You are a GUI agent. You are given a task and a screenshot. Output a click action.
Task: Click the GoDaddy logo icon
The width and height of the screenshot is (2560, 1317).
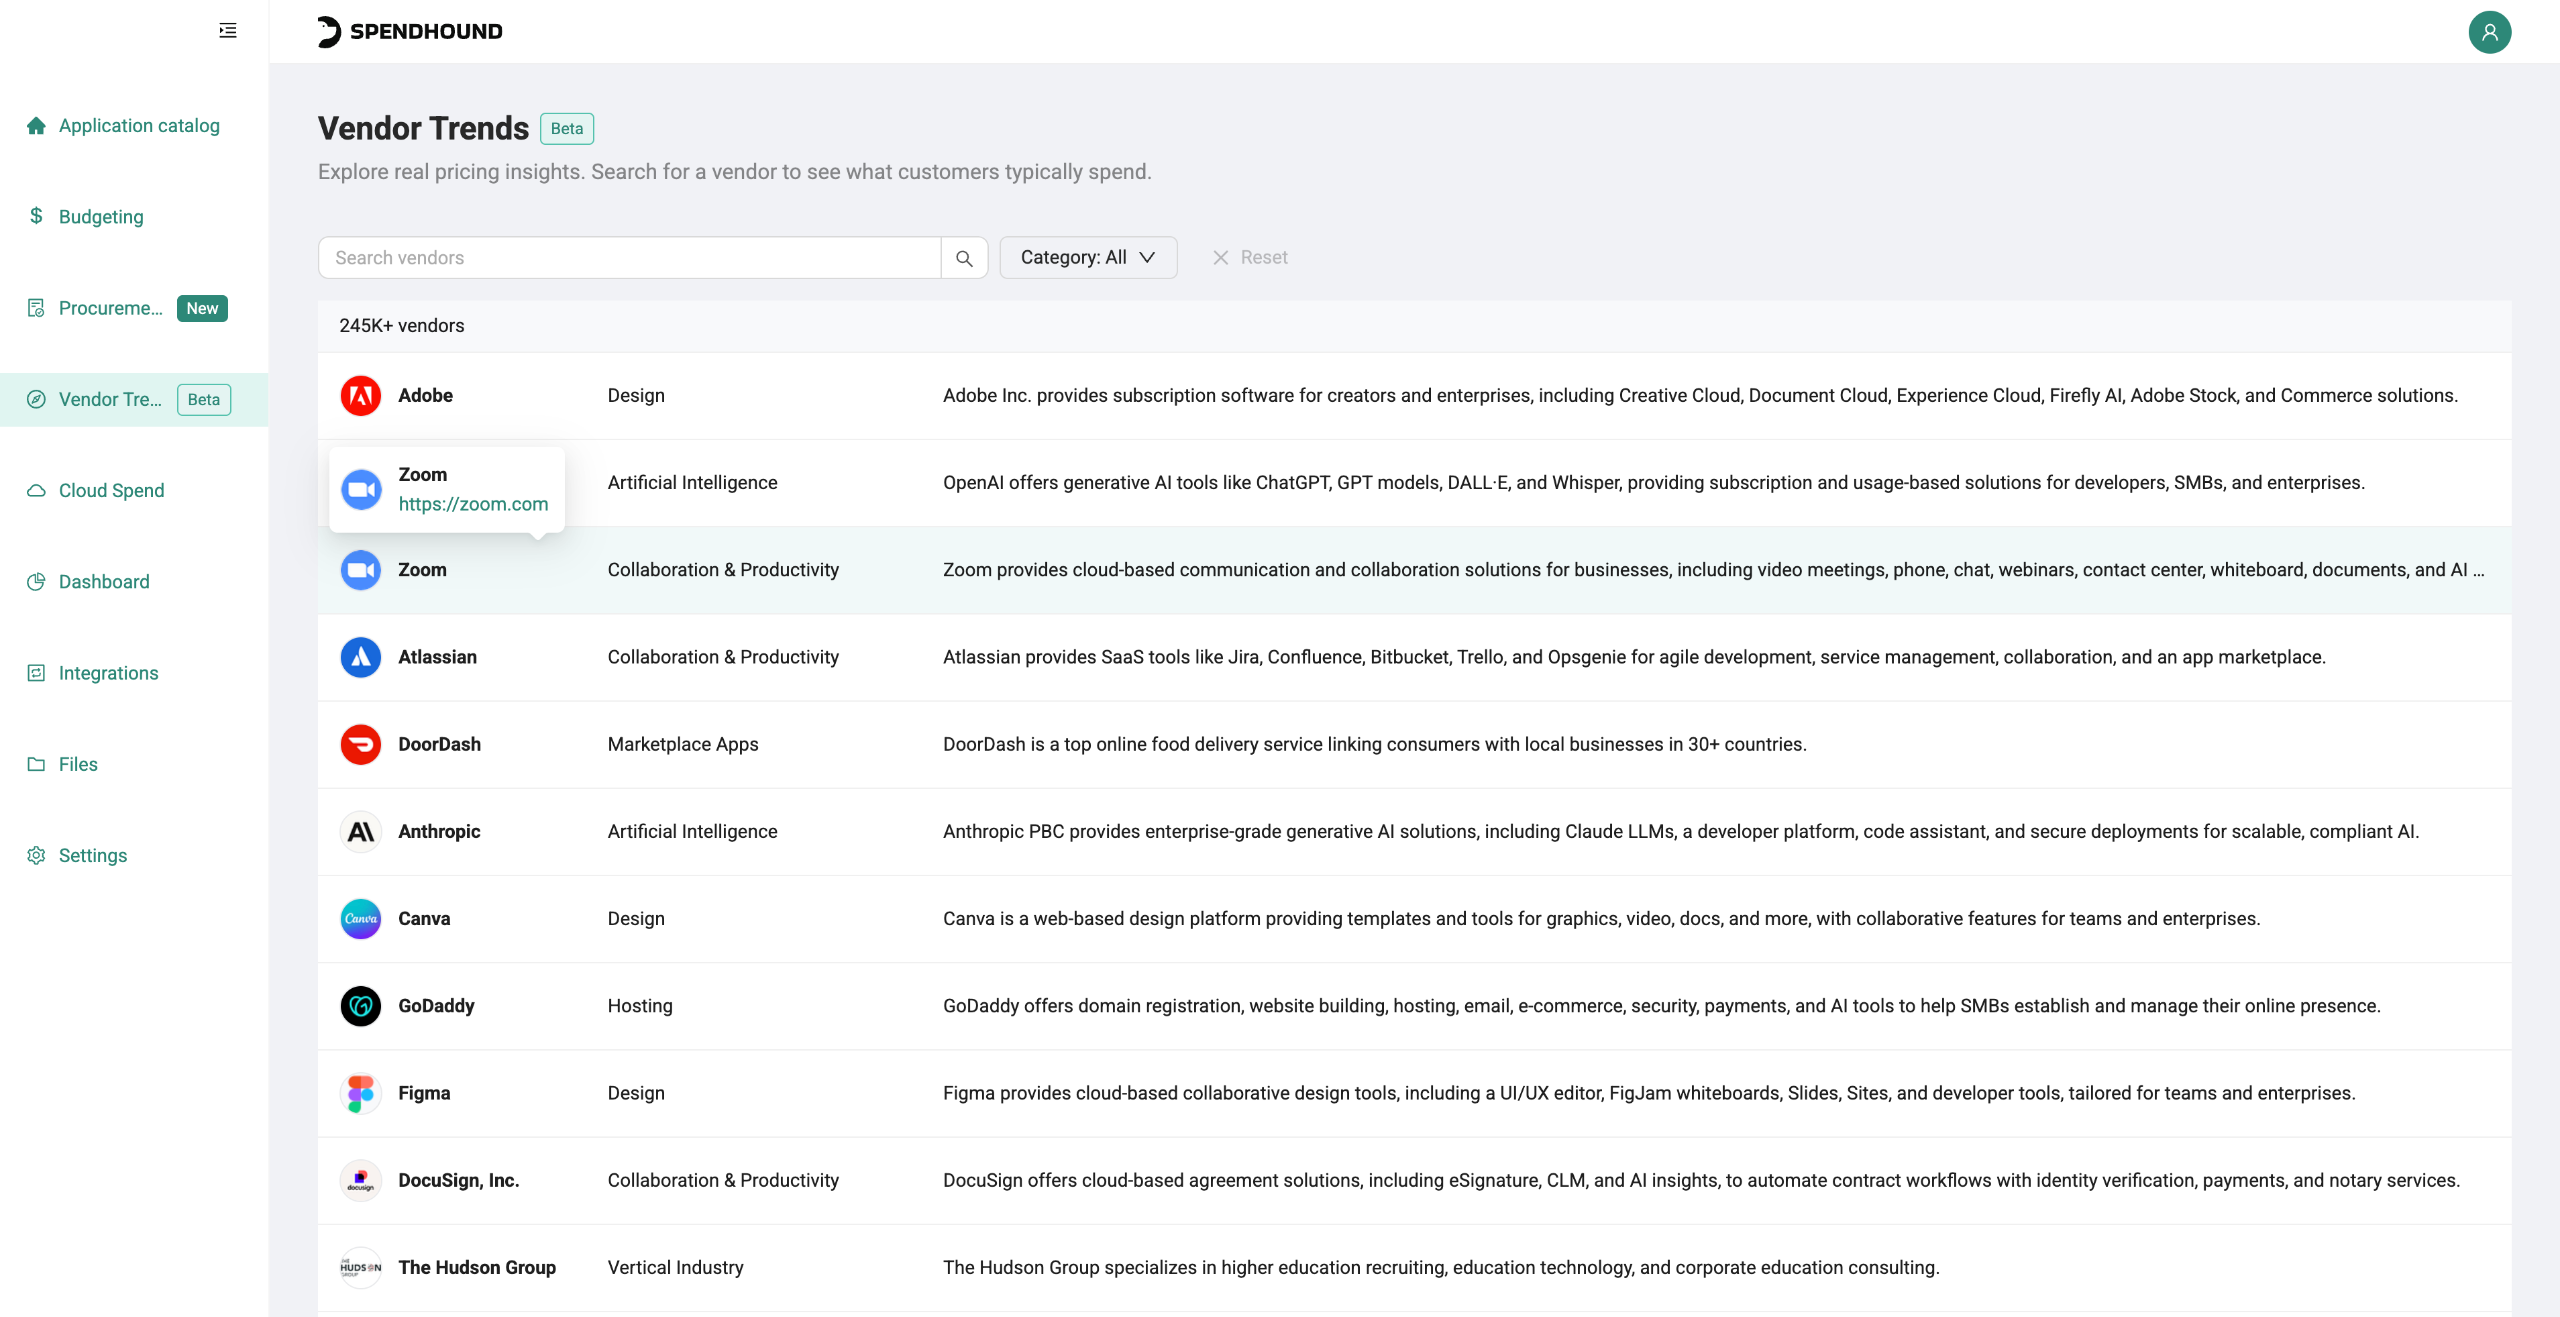point(361,1006)
